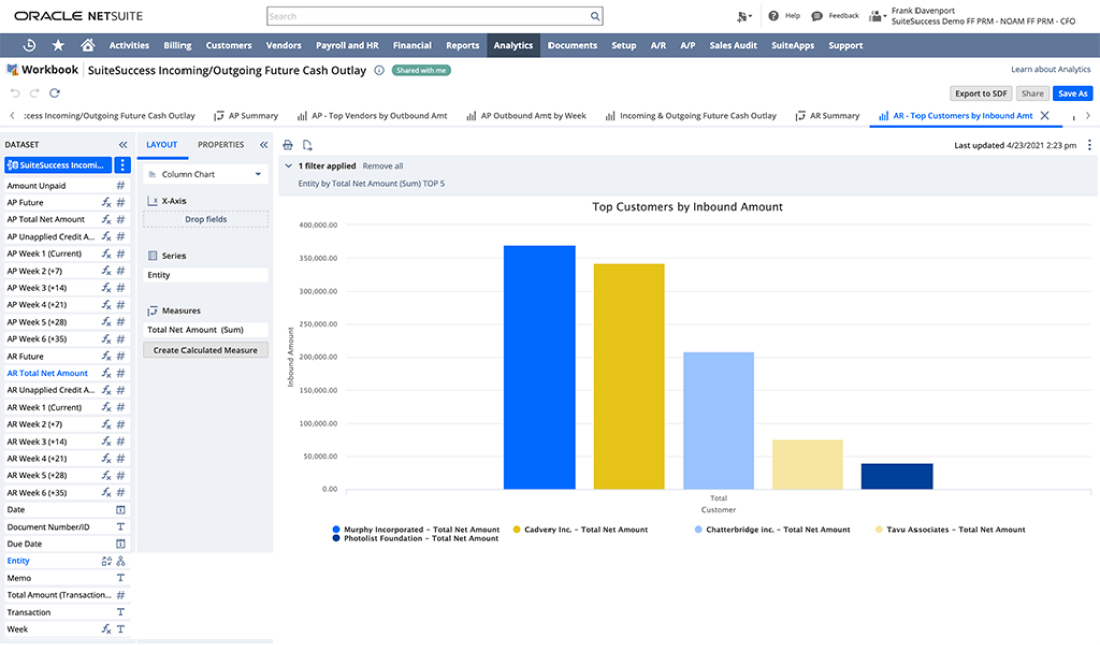Open the workbook info icon
This screenshot has height=645, width=1100.
[379, 70]
